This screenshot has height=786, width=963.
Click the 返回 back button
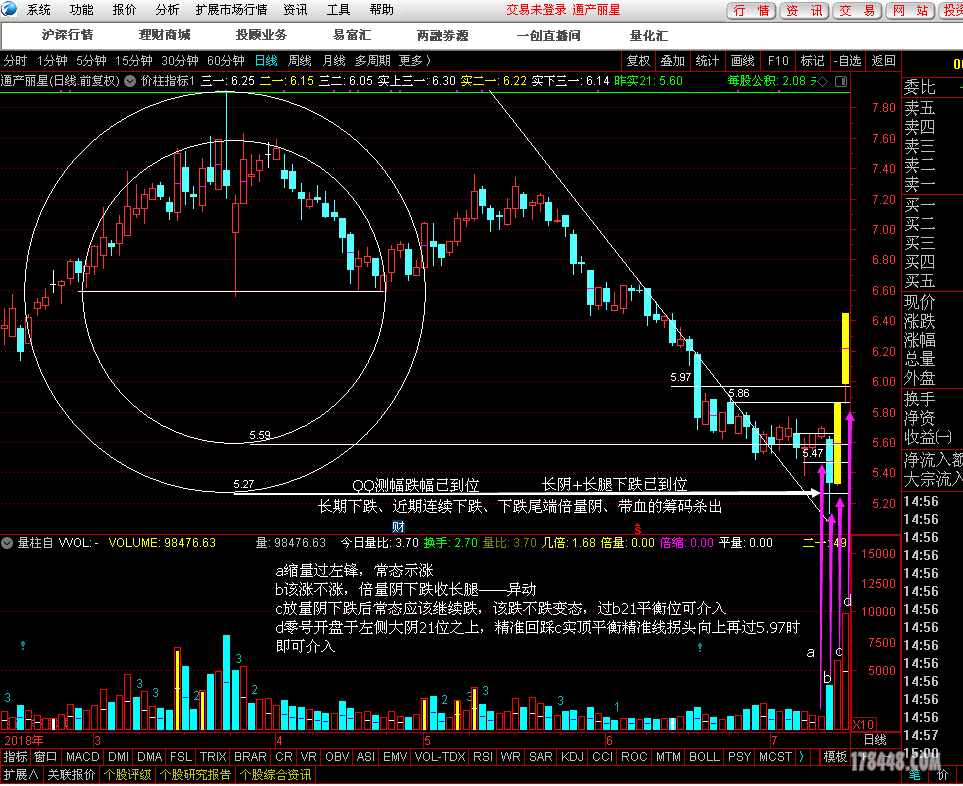click(884, 61)
